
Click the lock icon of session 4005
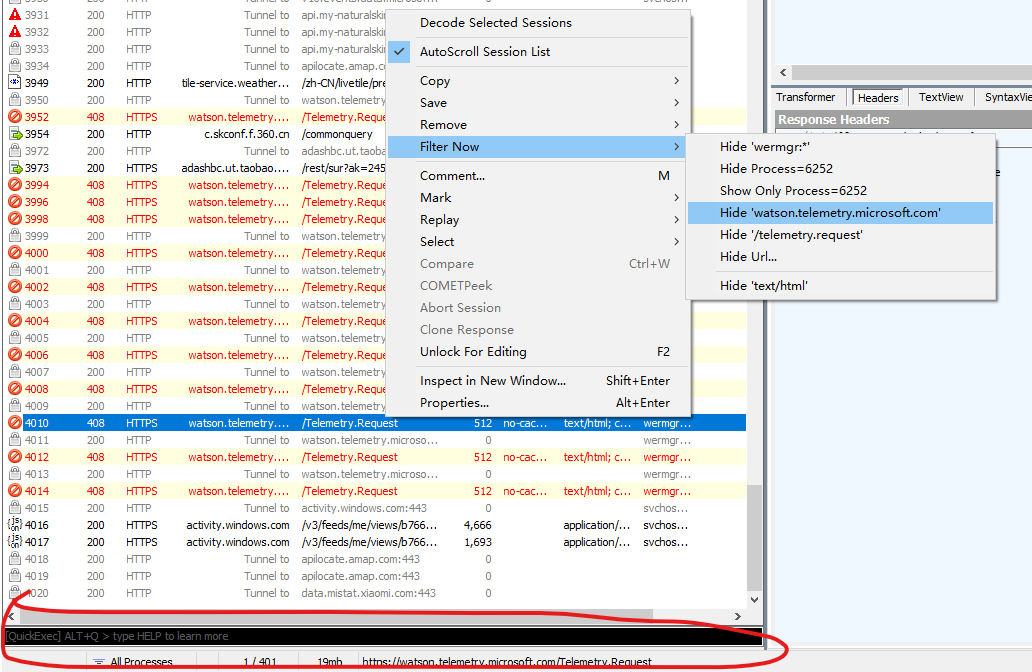click(14, 338)
